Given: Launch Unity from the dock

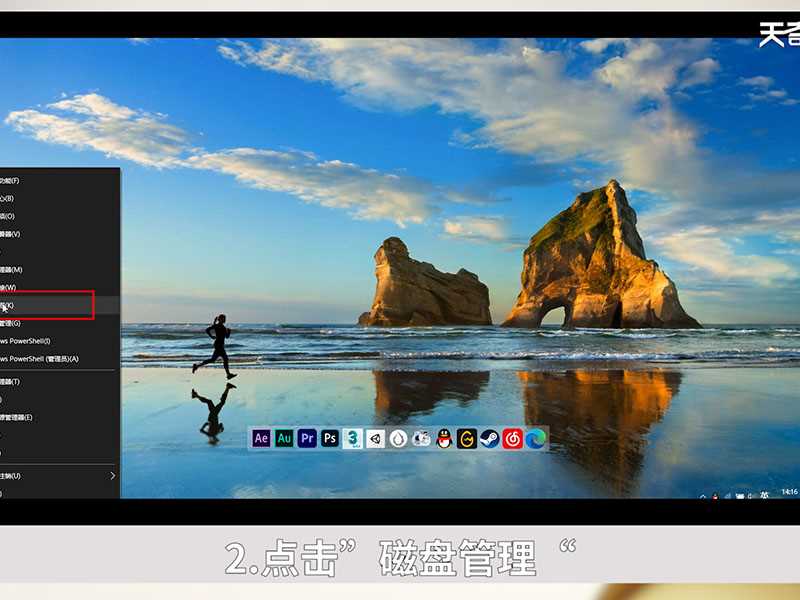Looking at the screenshot, I should [376, 438].
